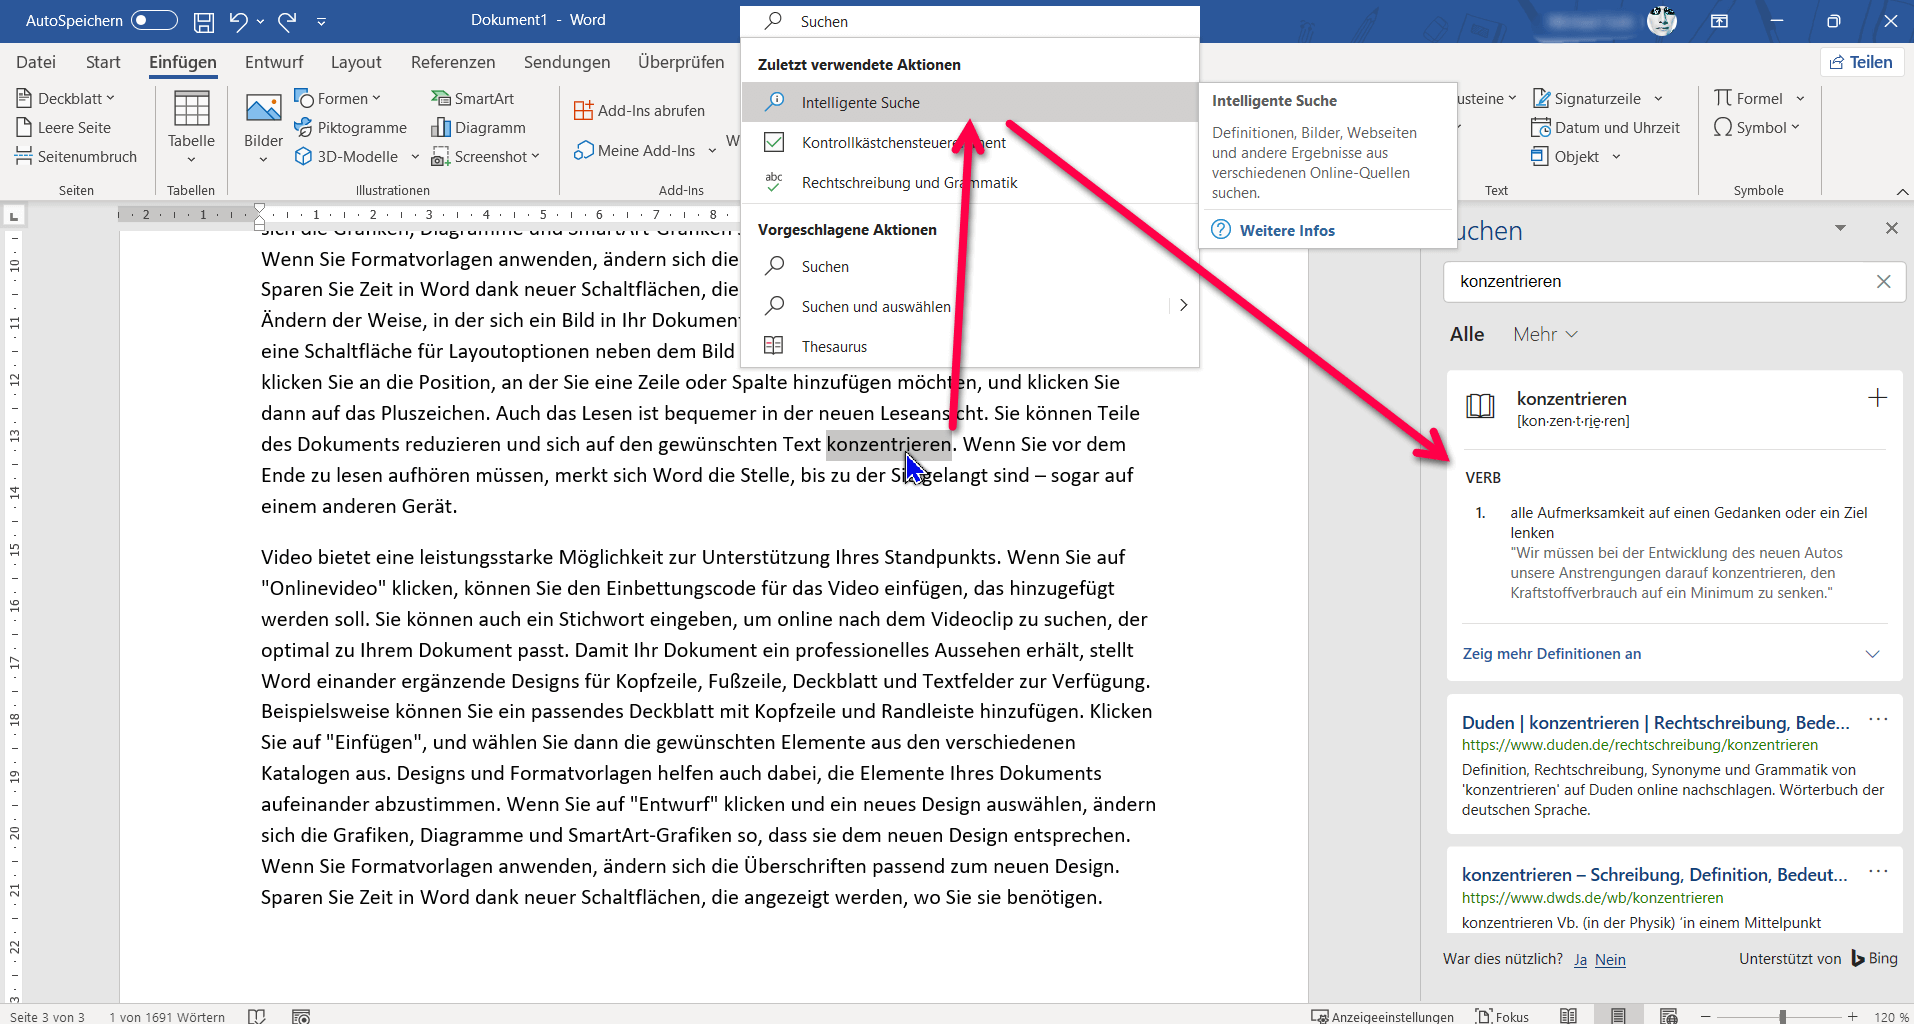Click the Undo arrow icon
This screenshot has height=1024, width=1914.
pyautogui.click(x=238, y=21)
